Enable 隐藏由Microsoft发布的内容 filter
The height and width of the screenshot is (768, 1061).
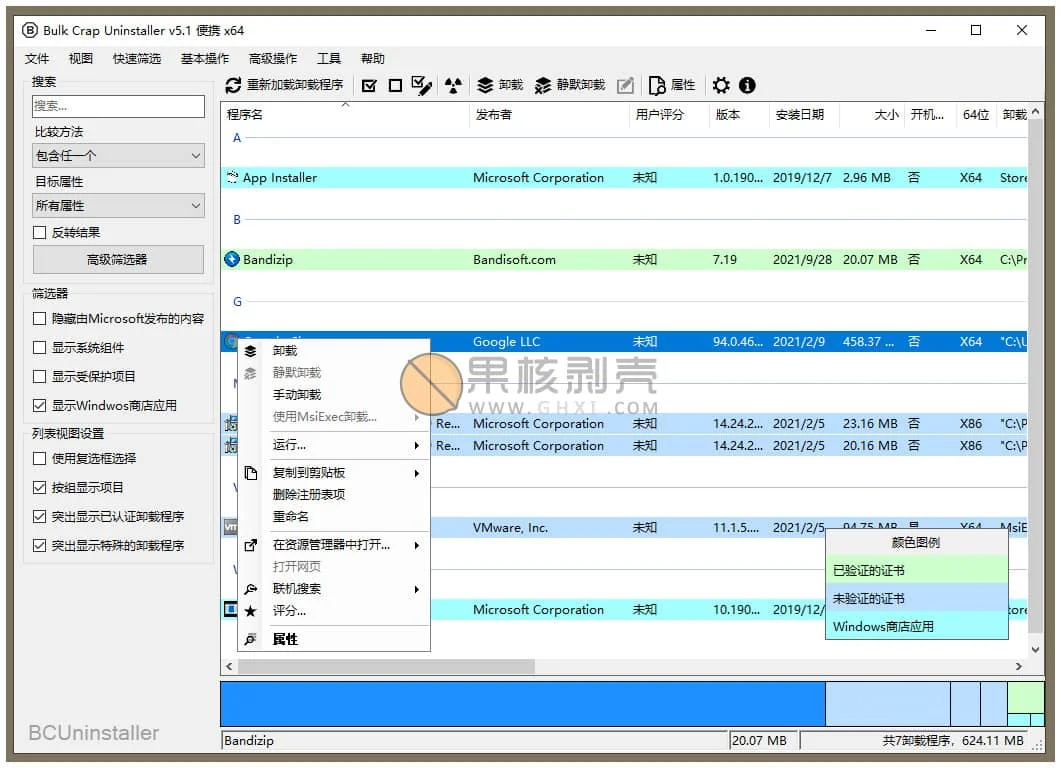39,319
